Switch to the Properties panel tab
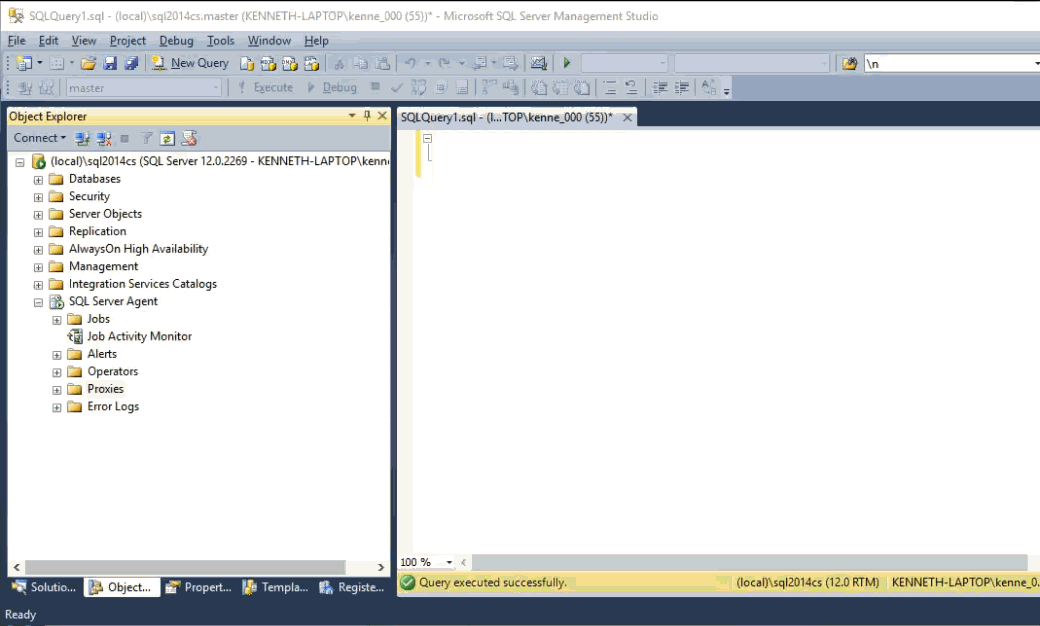 (198, 587)
